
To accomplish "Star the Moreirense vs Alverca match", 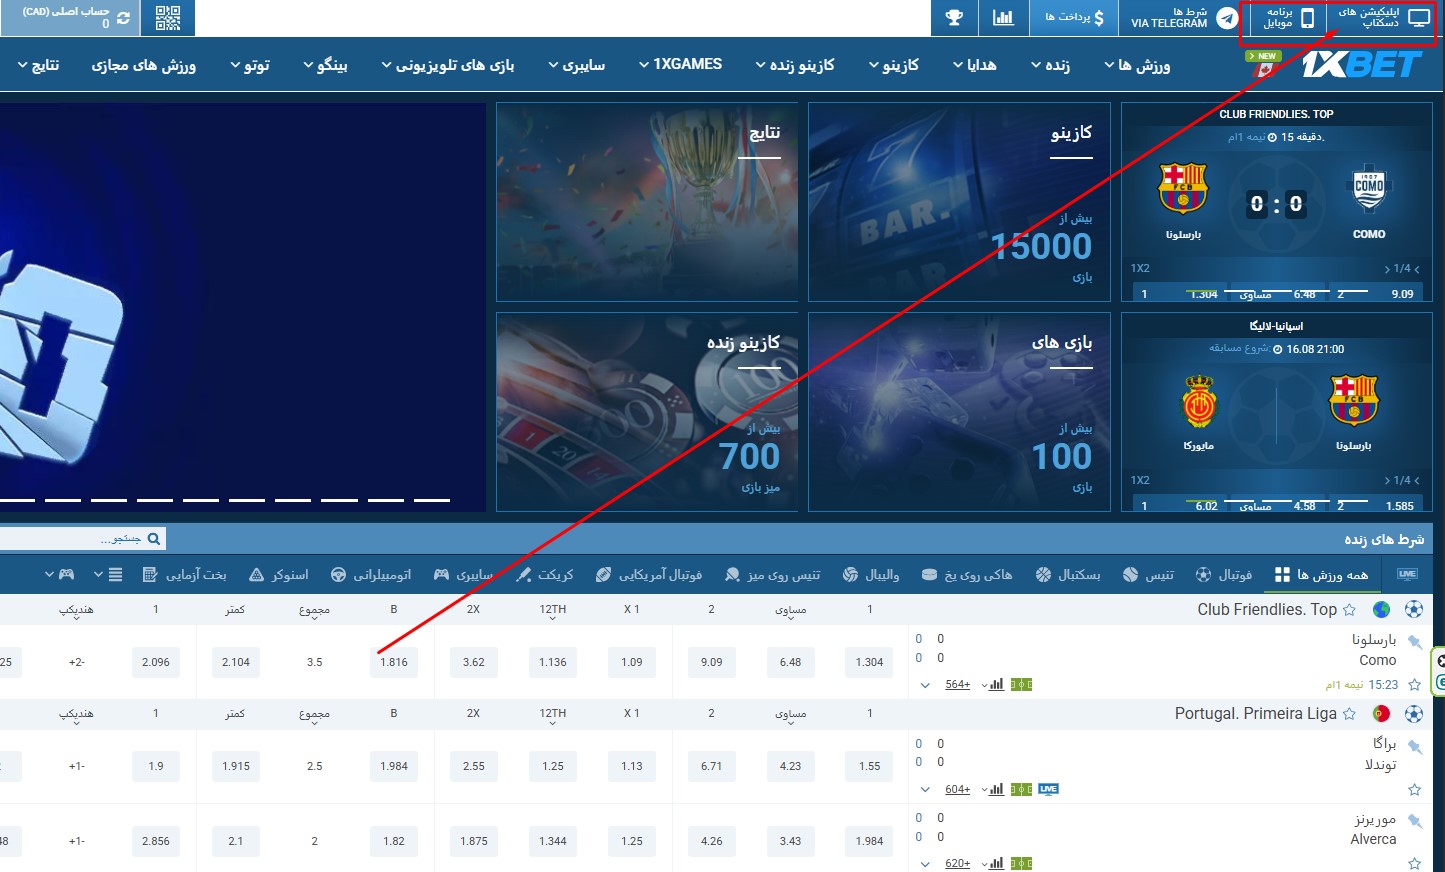I will click(1414, 863).
